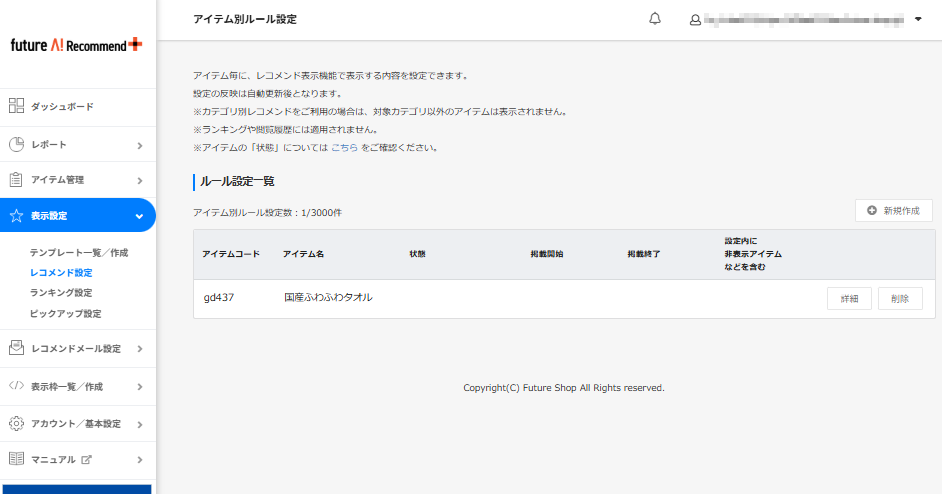Click the アイテムコード column header
The width and height of the screenshot is (942, 494).
tap(231, 254)
